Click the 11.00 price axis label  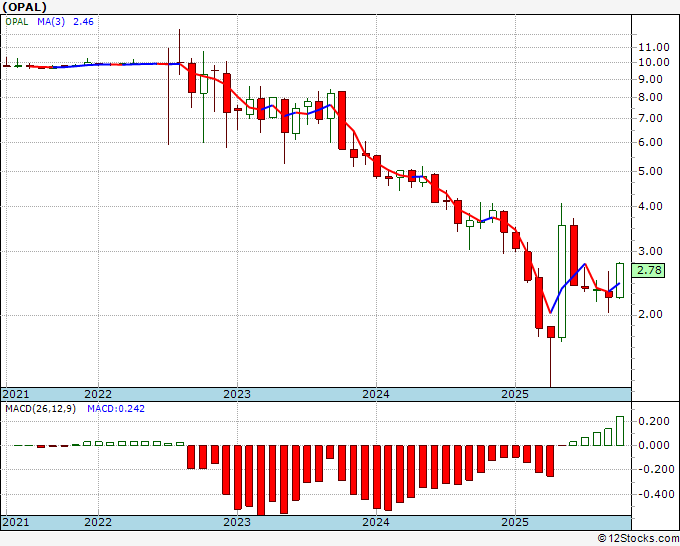coord(654,47)
